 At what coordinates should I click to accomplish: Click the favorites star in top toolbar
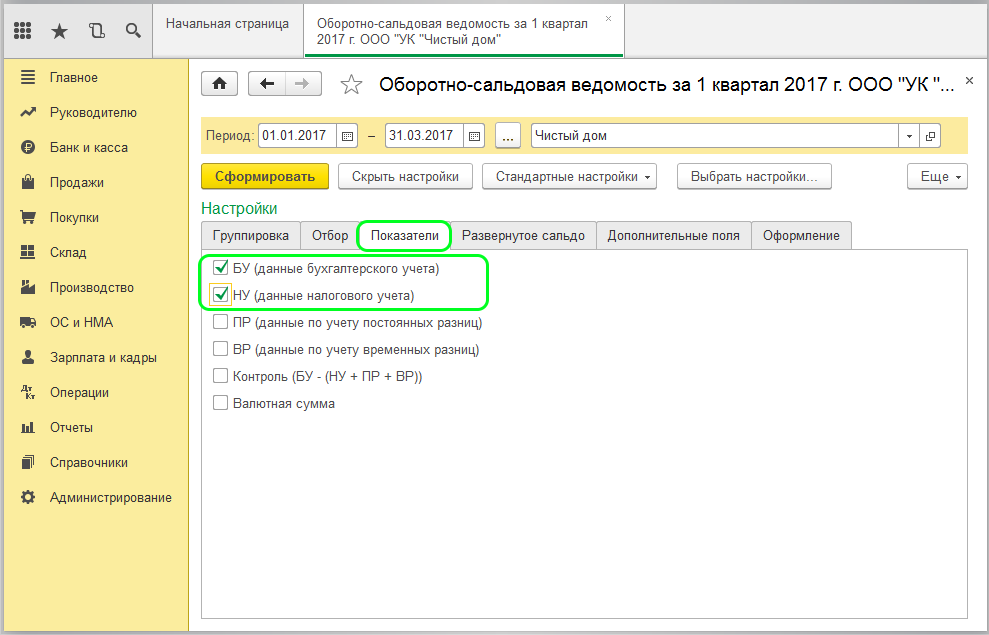[x=59, y=31]
